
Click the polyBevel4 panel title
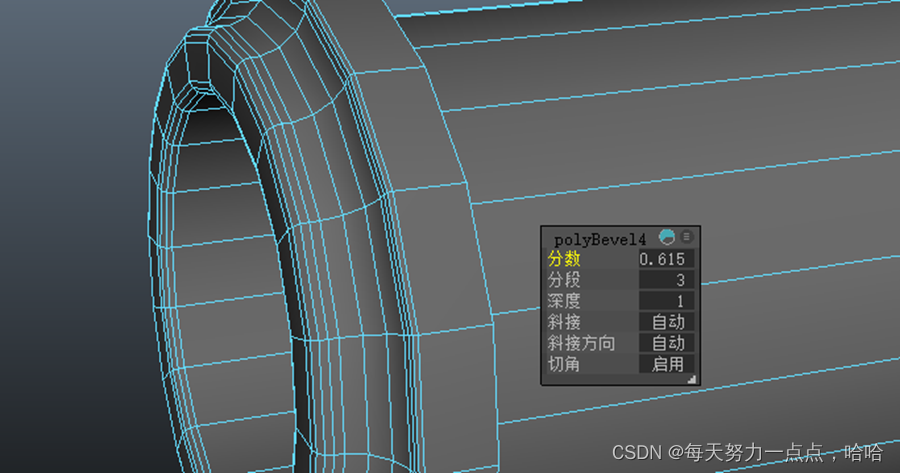[x=600, y=239]
